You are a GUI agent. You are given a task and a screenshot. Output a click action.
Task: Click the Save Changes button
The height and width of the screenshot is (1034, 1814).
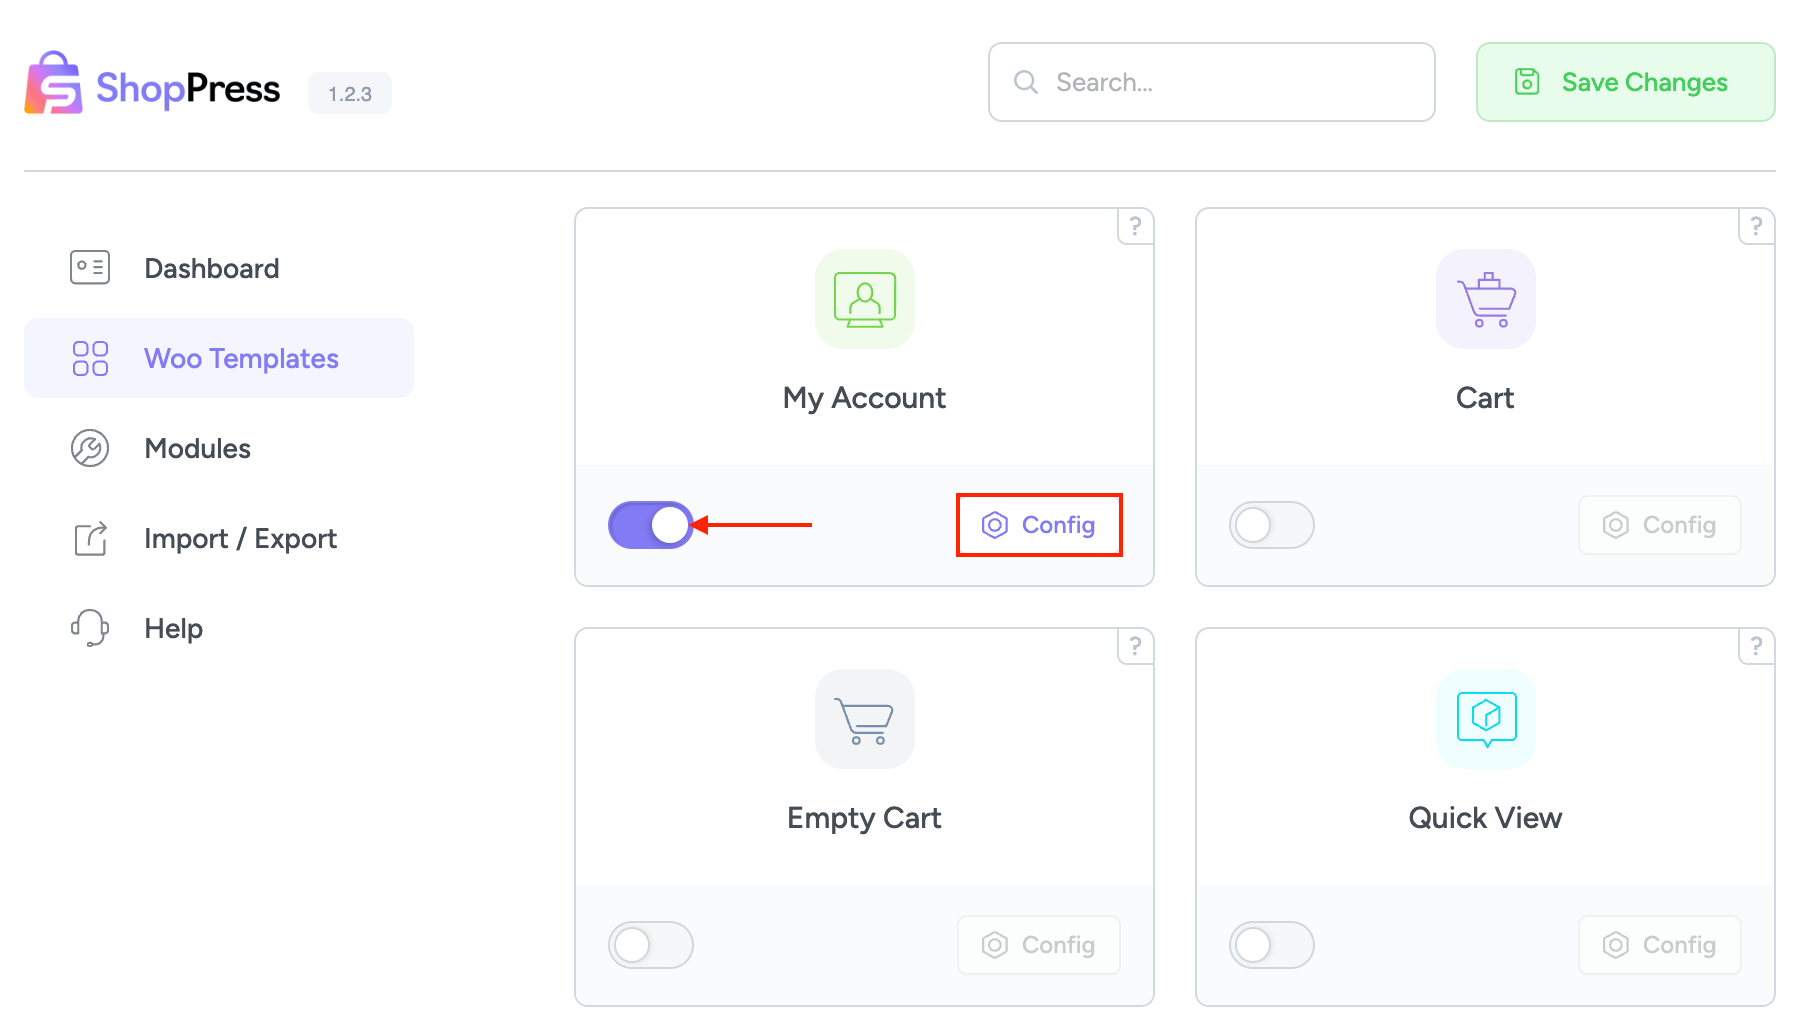[1624, 82]
